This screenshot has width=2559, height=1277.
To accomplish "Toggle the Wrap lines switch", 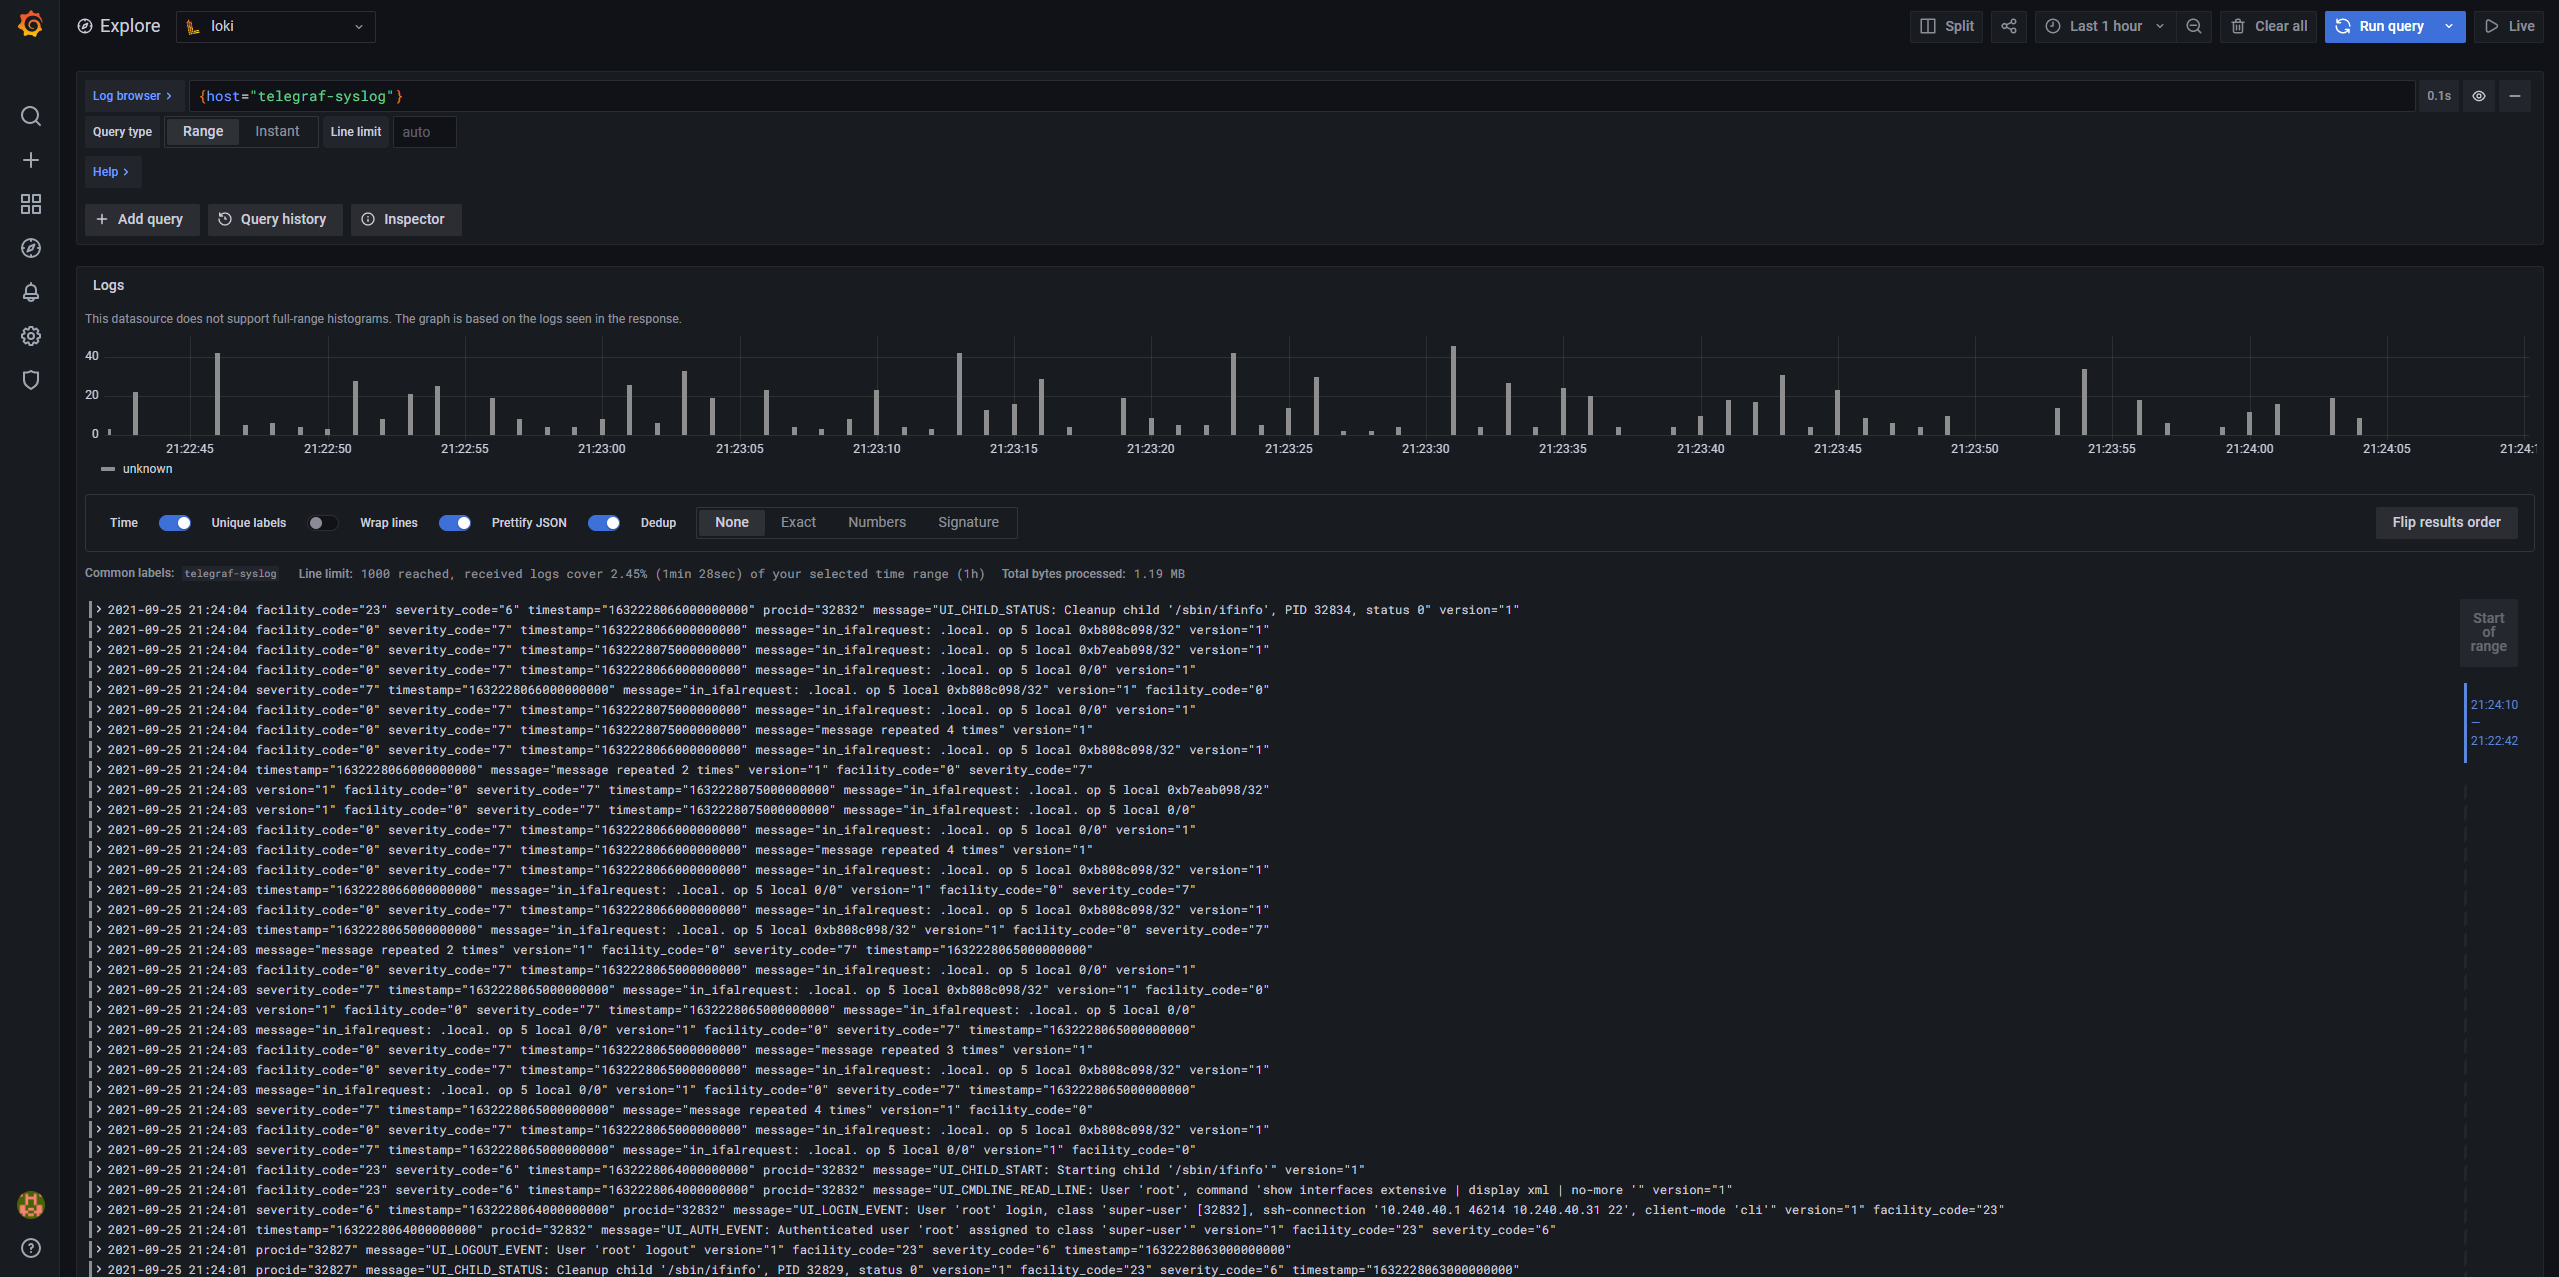I will (455, 523).
